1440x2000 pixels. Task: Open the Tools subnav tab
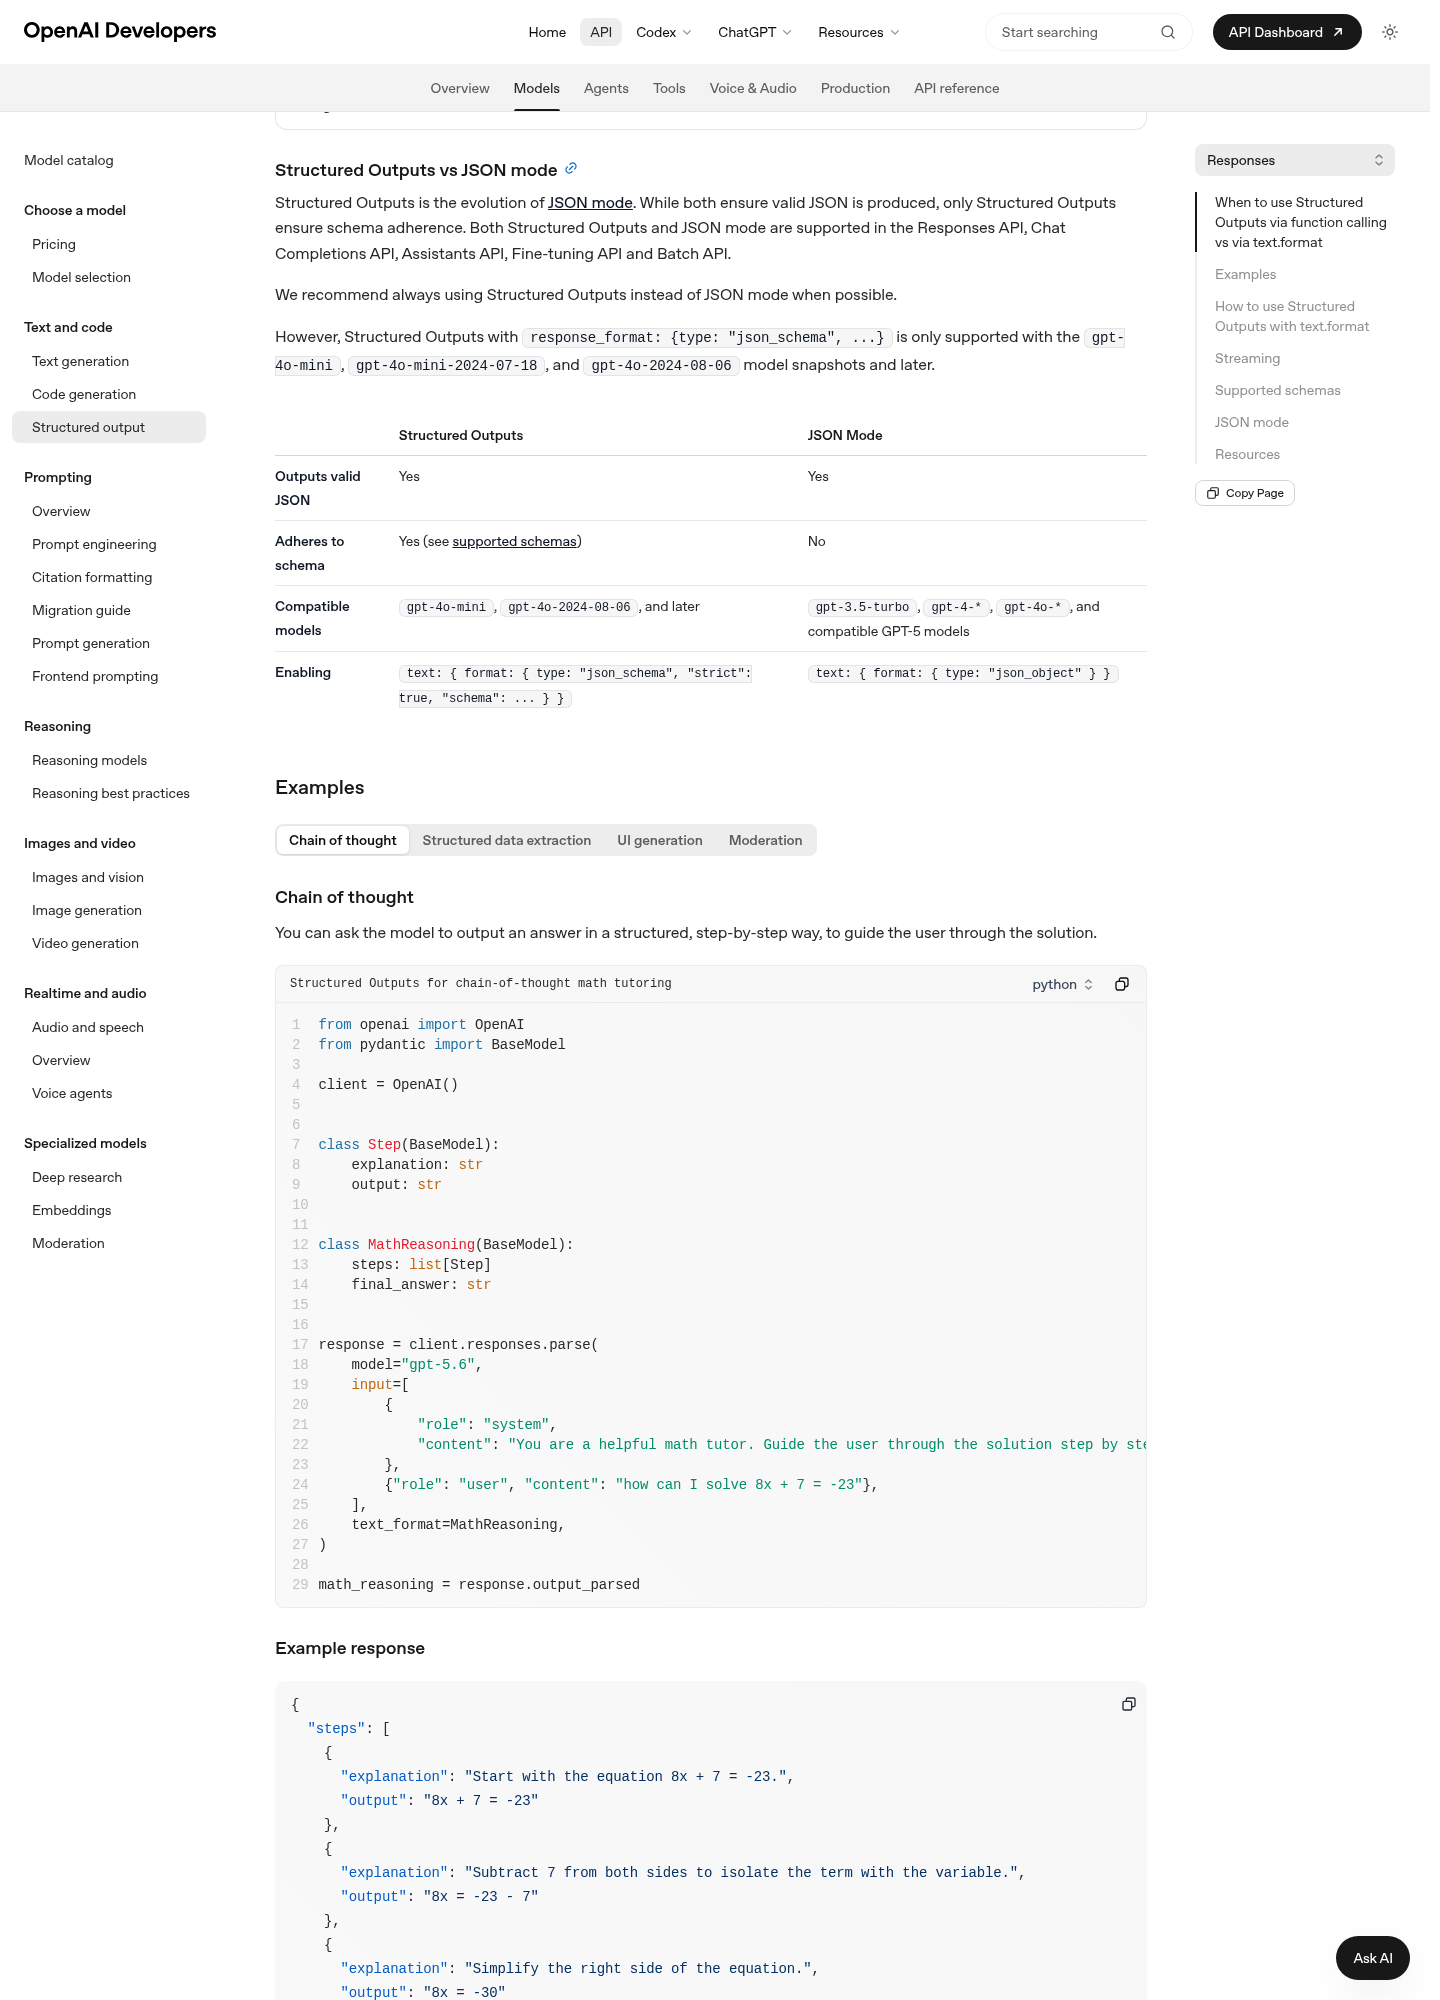[669, 88]
